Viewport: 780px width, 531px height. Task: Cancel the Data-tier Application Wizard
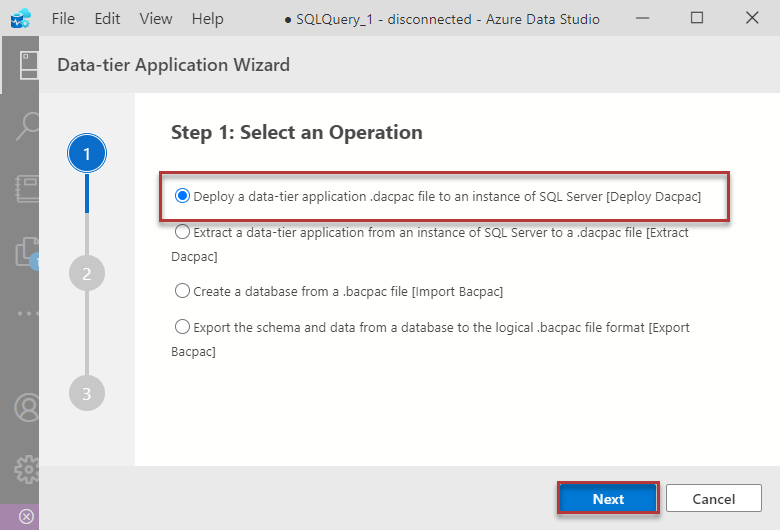pos(714,499)
